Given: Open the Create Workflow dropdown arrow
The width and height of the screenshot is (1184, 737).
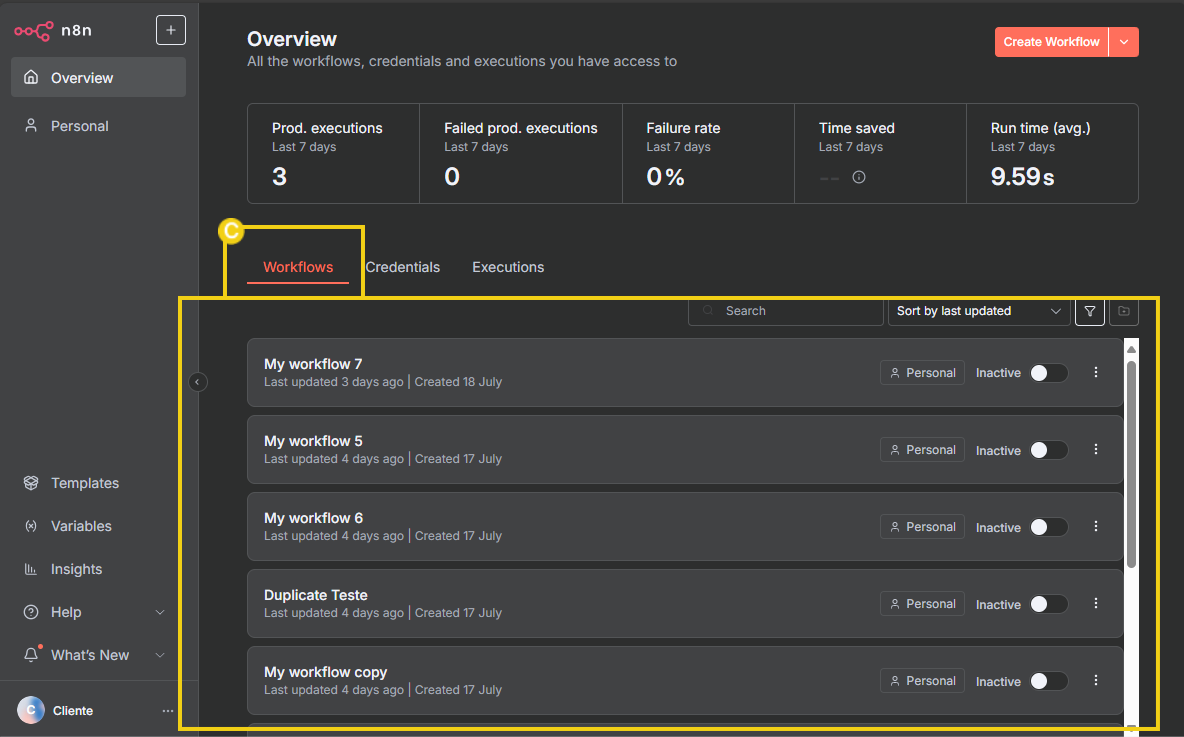Looking at the screenshot, I should [x=1124, y=42].
